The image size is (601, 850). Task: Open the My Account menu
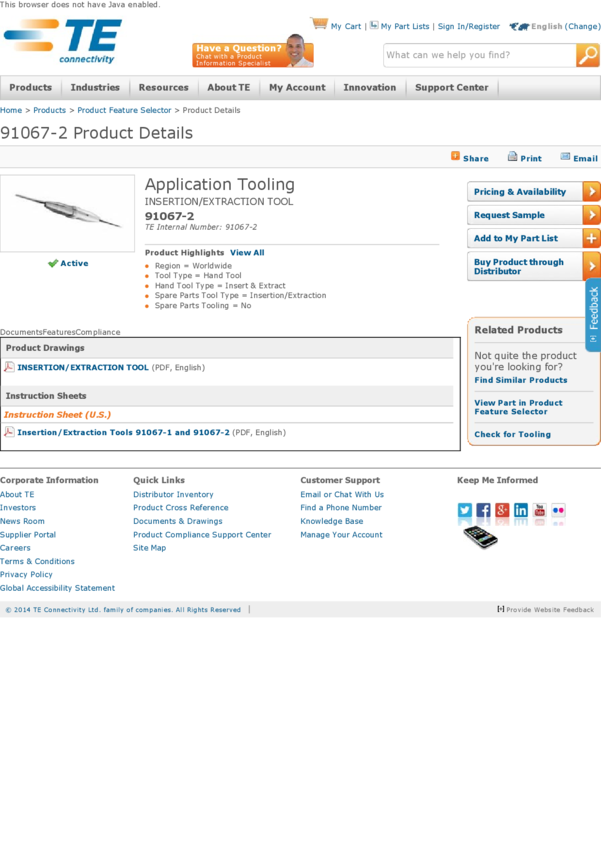[298, 87]
